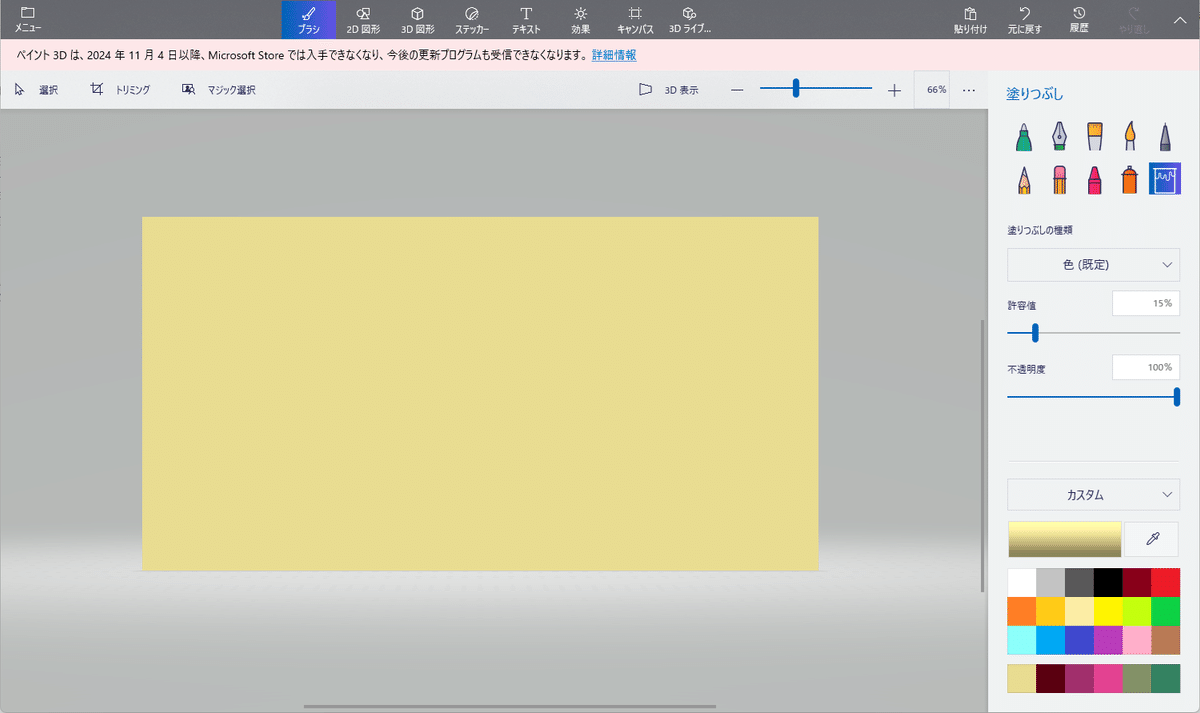The image size is (1200, 713).
Task: Pick the light gray color swatch
Action: click(1051, 582)
